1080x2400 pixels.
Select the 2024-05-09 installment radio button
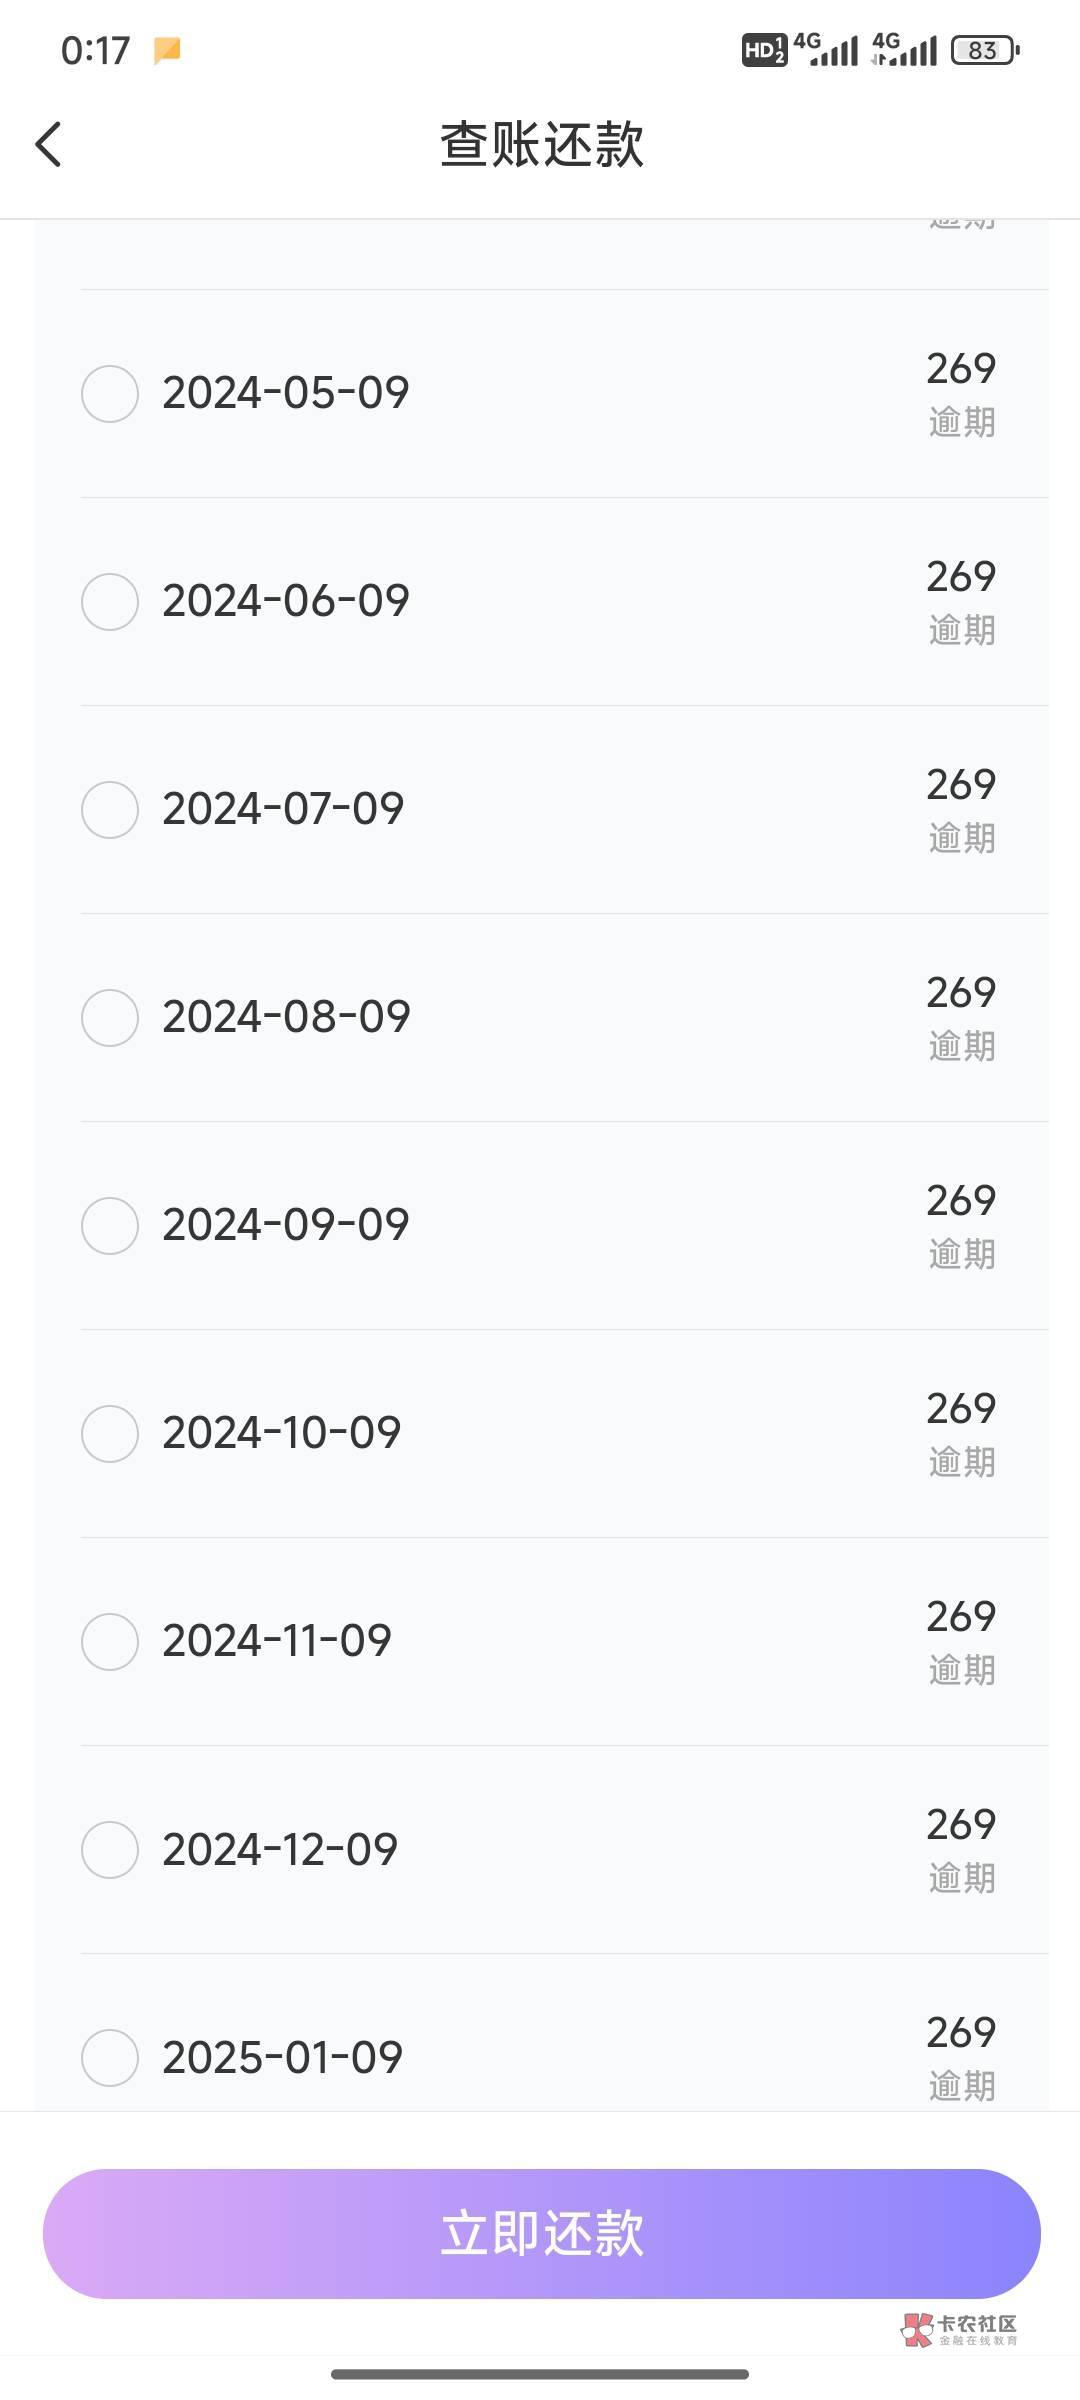click(x=110, y=393)
